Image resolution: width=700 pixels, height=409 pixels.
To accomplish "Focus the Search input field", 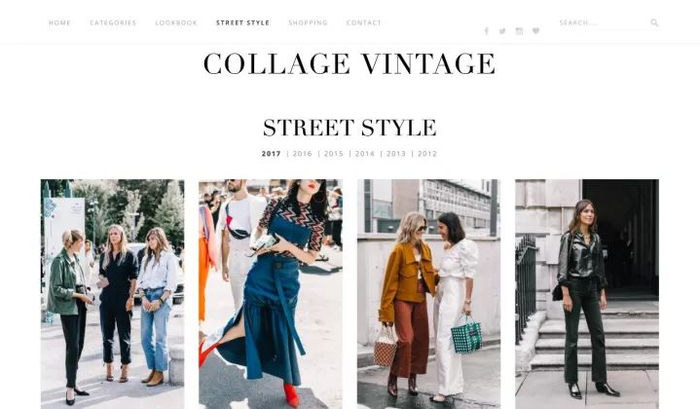I will [x=603, y=23].
